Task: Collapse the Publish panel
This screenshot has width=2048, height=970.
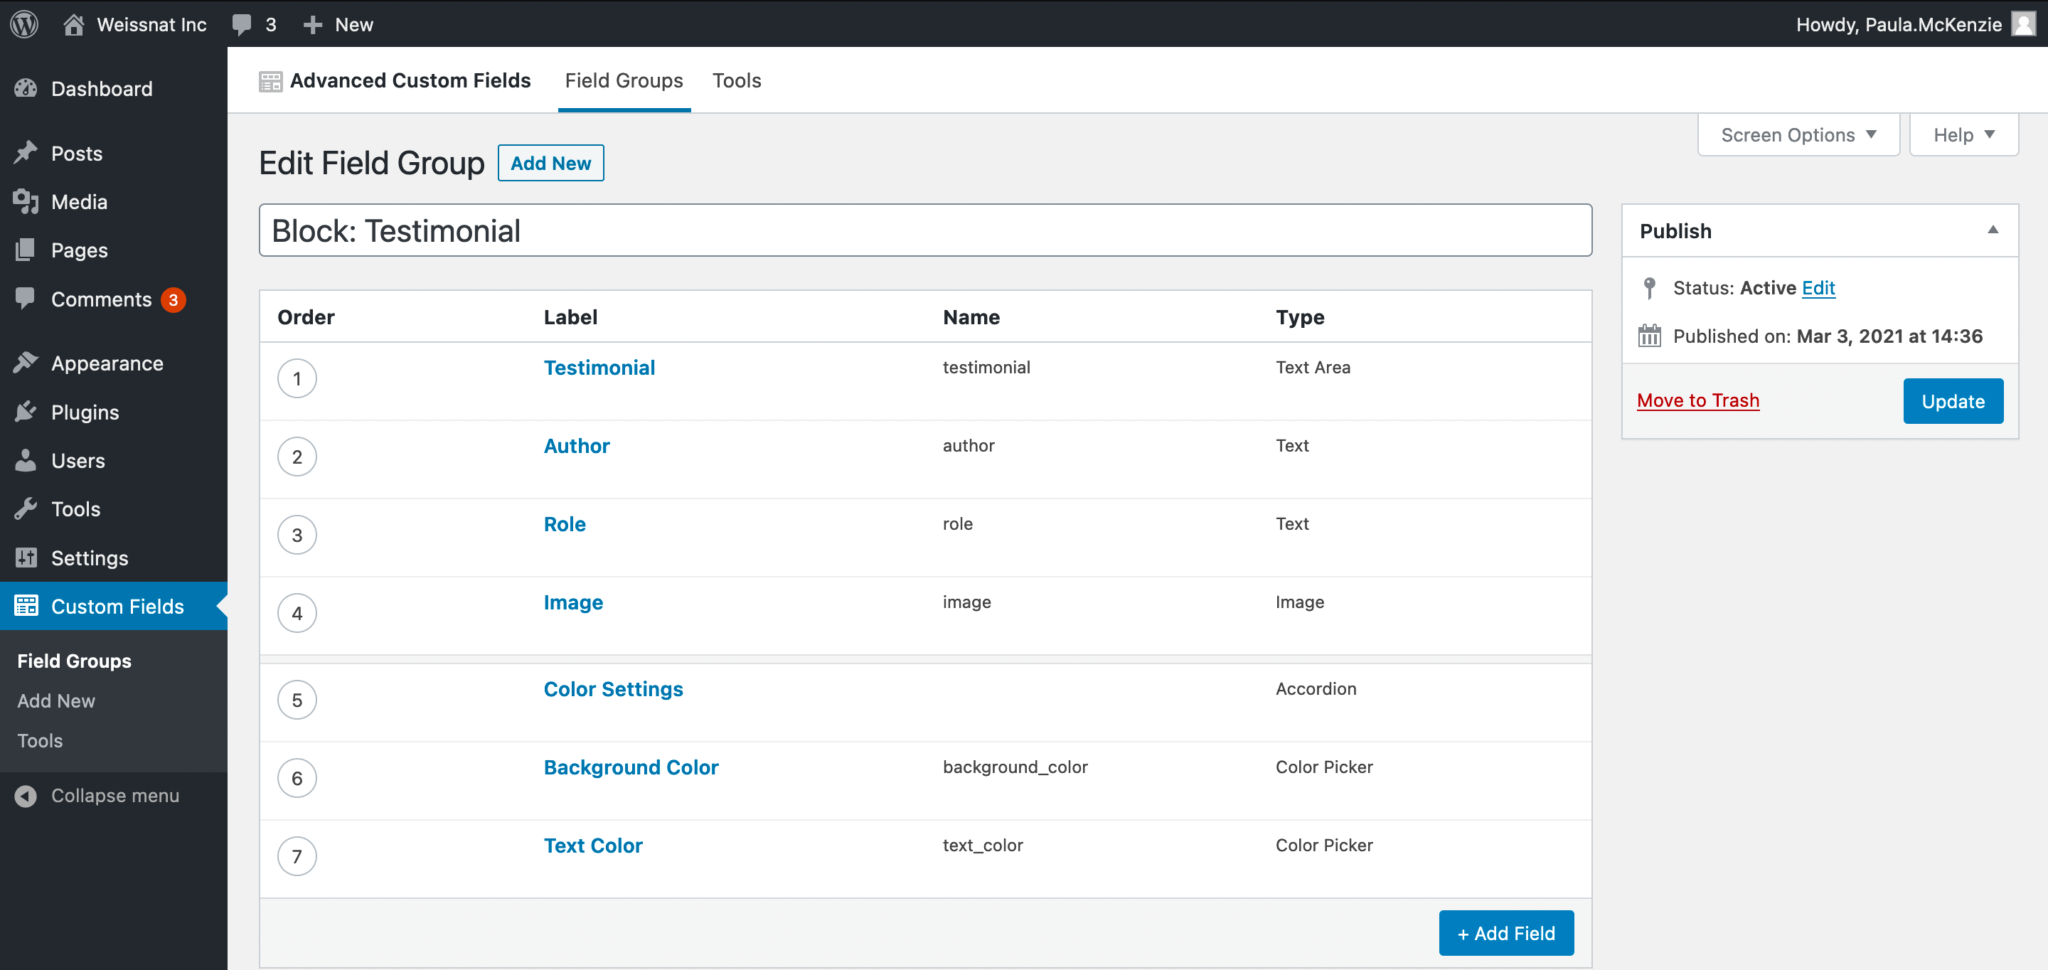Action: point(1992,230)
